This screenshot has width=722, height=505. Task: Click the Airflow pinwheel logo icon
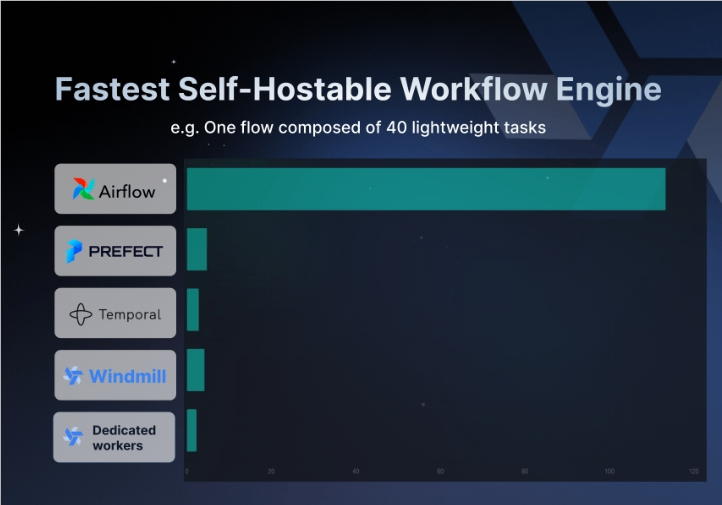click(x=83, y=189)
